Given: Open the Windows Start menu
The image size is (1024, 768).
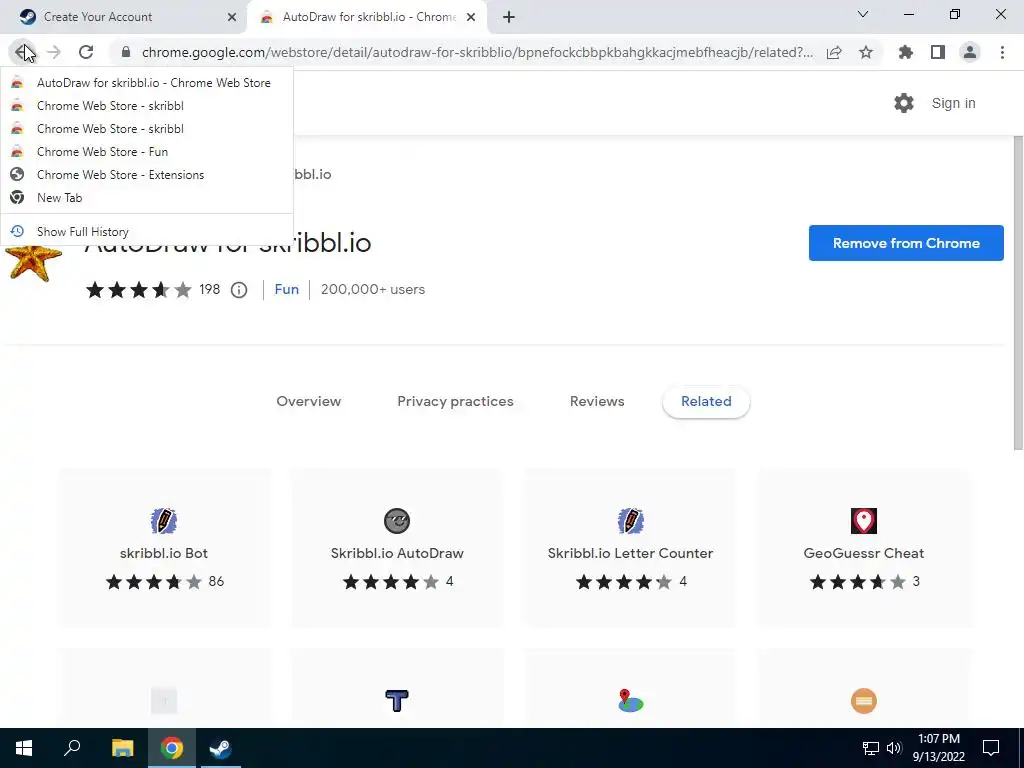Looking at the screenshot, I should [24, 748].
